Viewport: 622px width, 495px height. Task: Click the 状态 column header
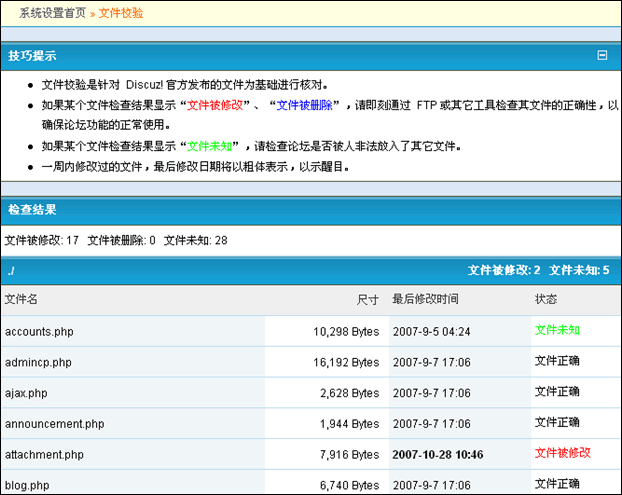coord(545,299)
